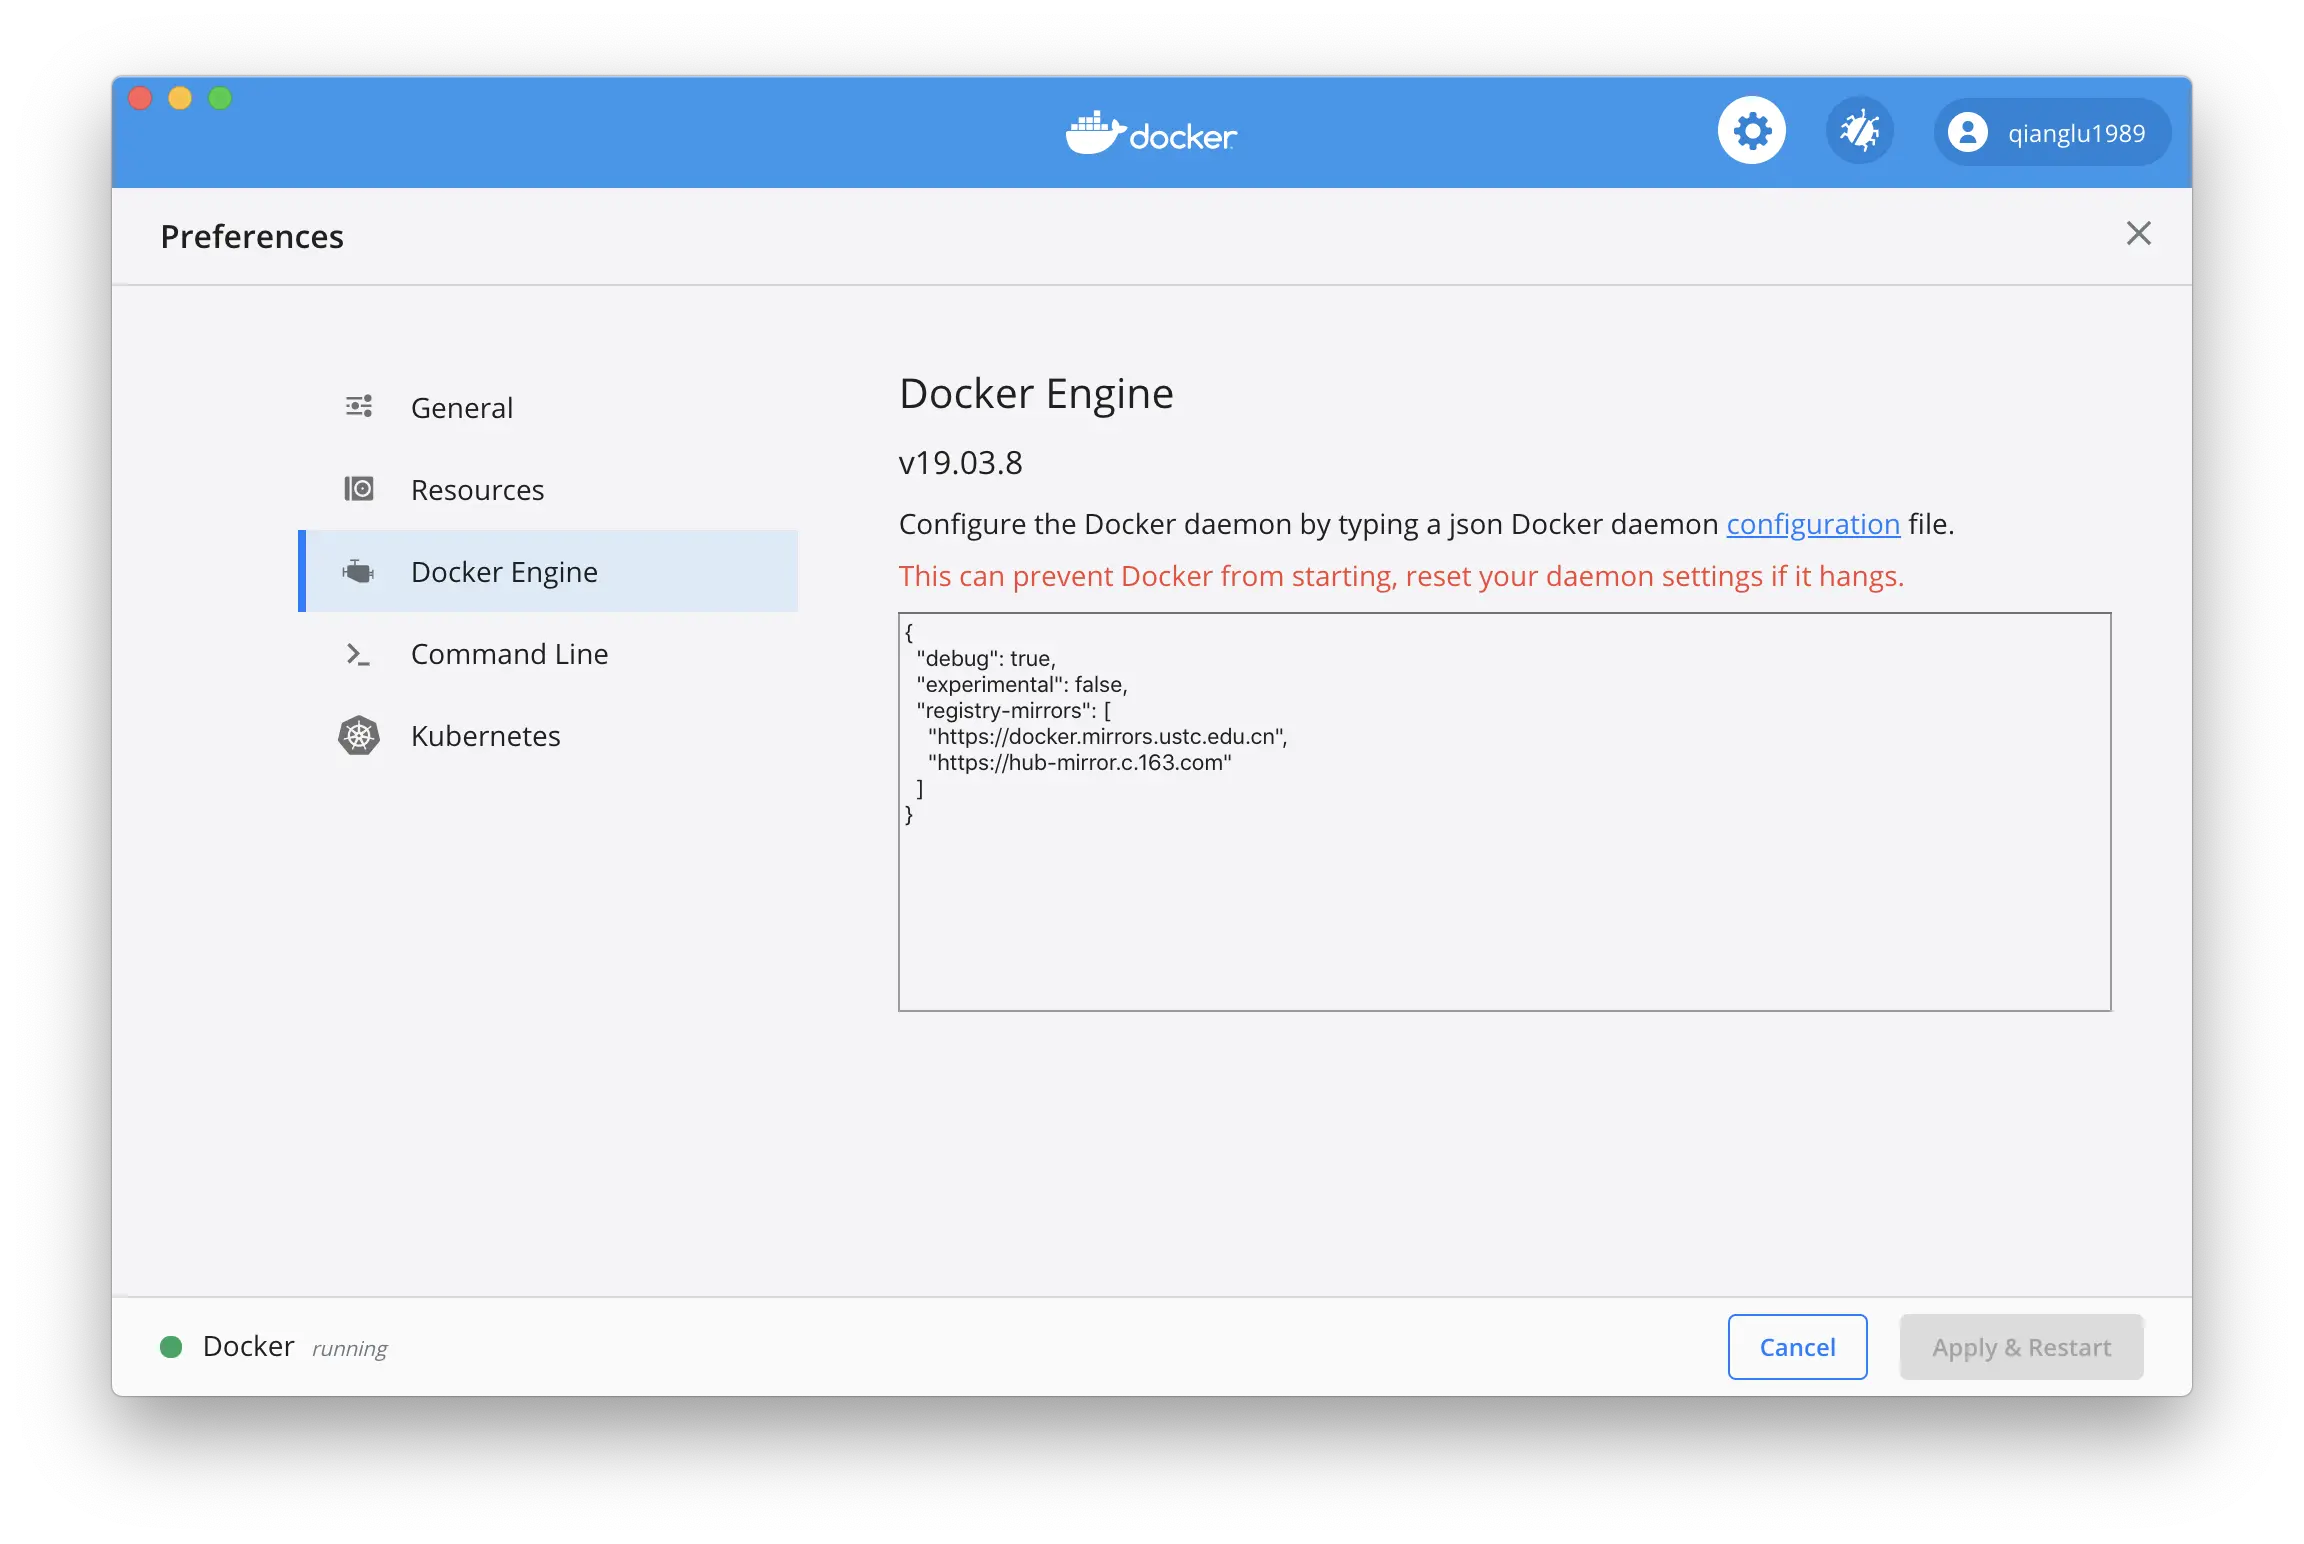
Task: Select the Command Line tab
Action: (x=509, y=654)
